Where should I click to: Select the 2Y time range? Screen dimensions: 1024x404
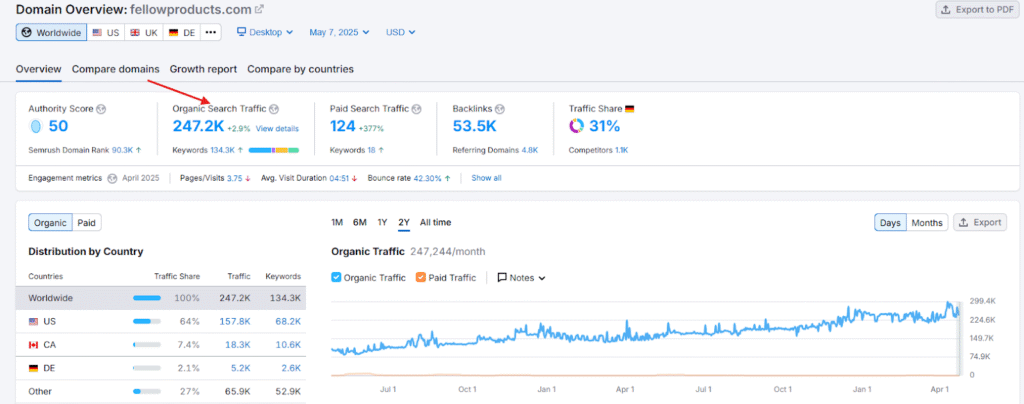[x=404, y=223]
